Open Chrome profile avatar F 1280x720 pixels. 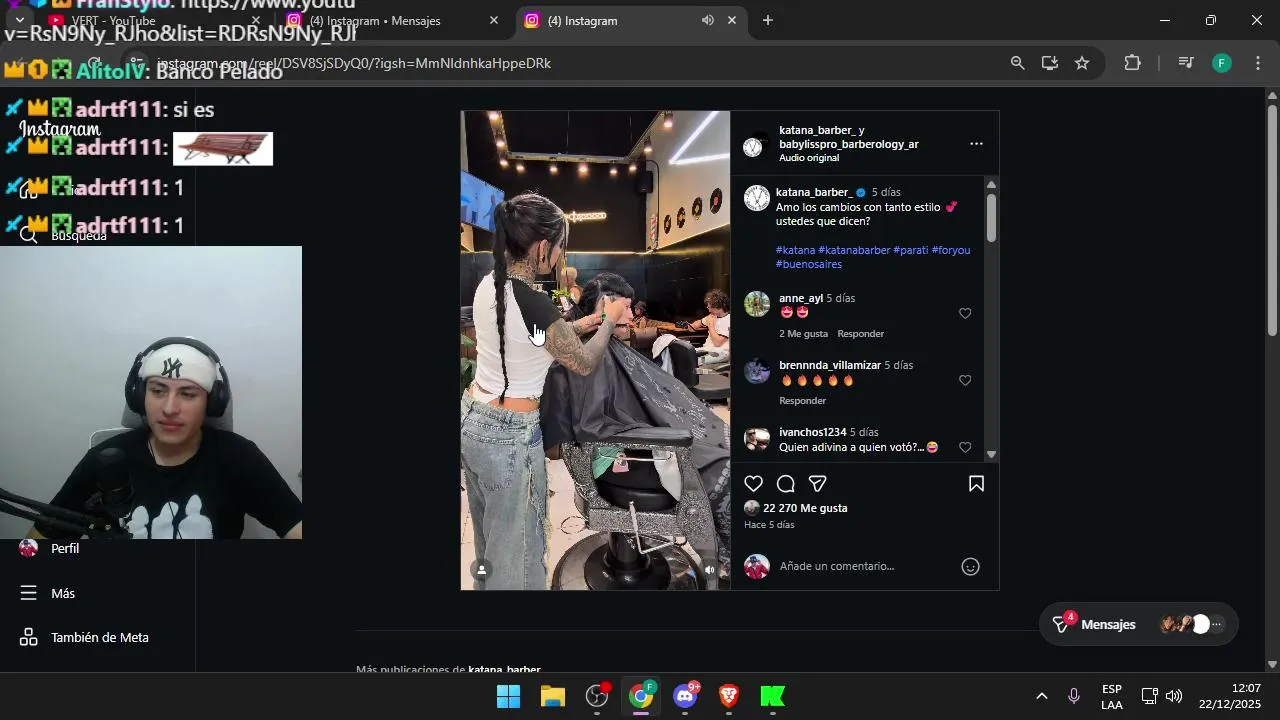1222,63
